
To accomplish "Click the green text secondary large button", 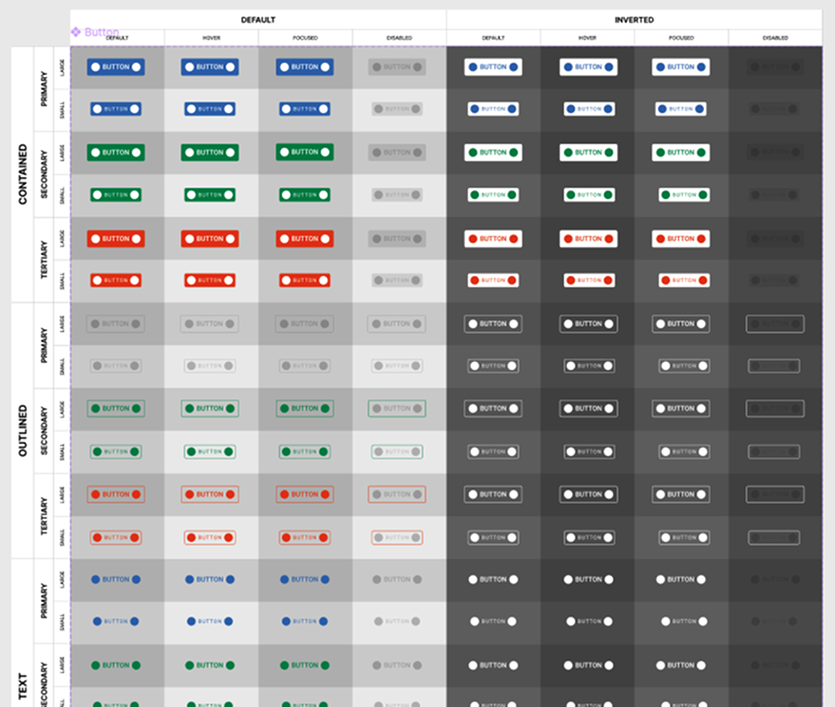I will click(117, 664).
